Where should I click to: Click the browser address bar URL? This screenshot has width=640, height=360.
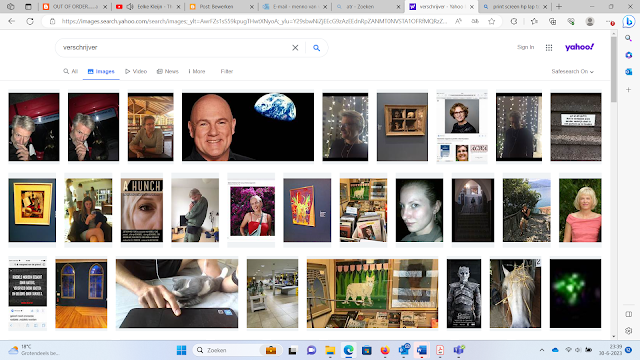click(254, 21)
